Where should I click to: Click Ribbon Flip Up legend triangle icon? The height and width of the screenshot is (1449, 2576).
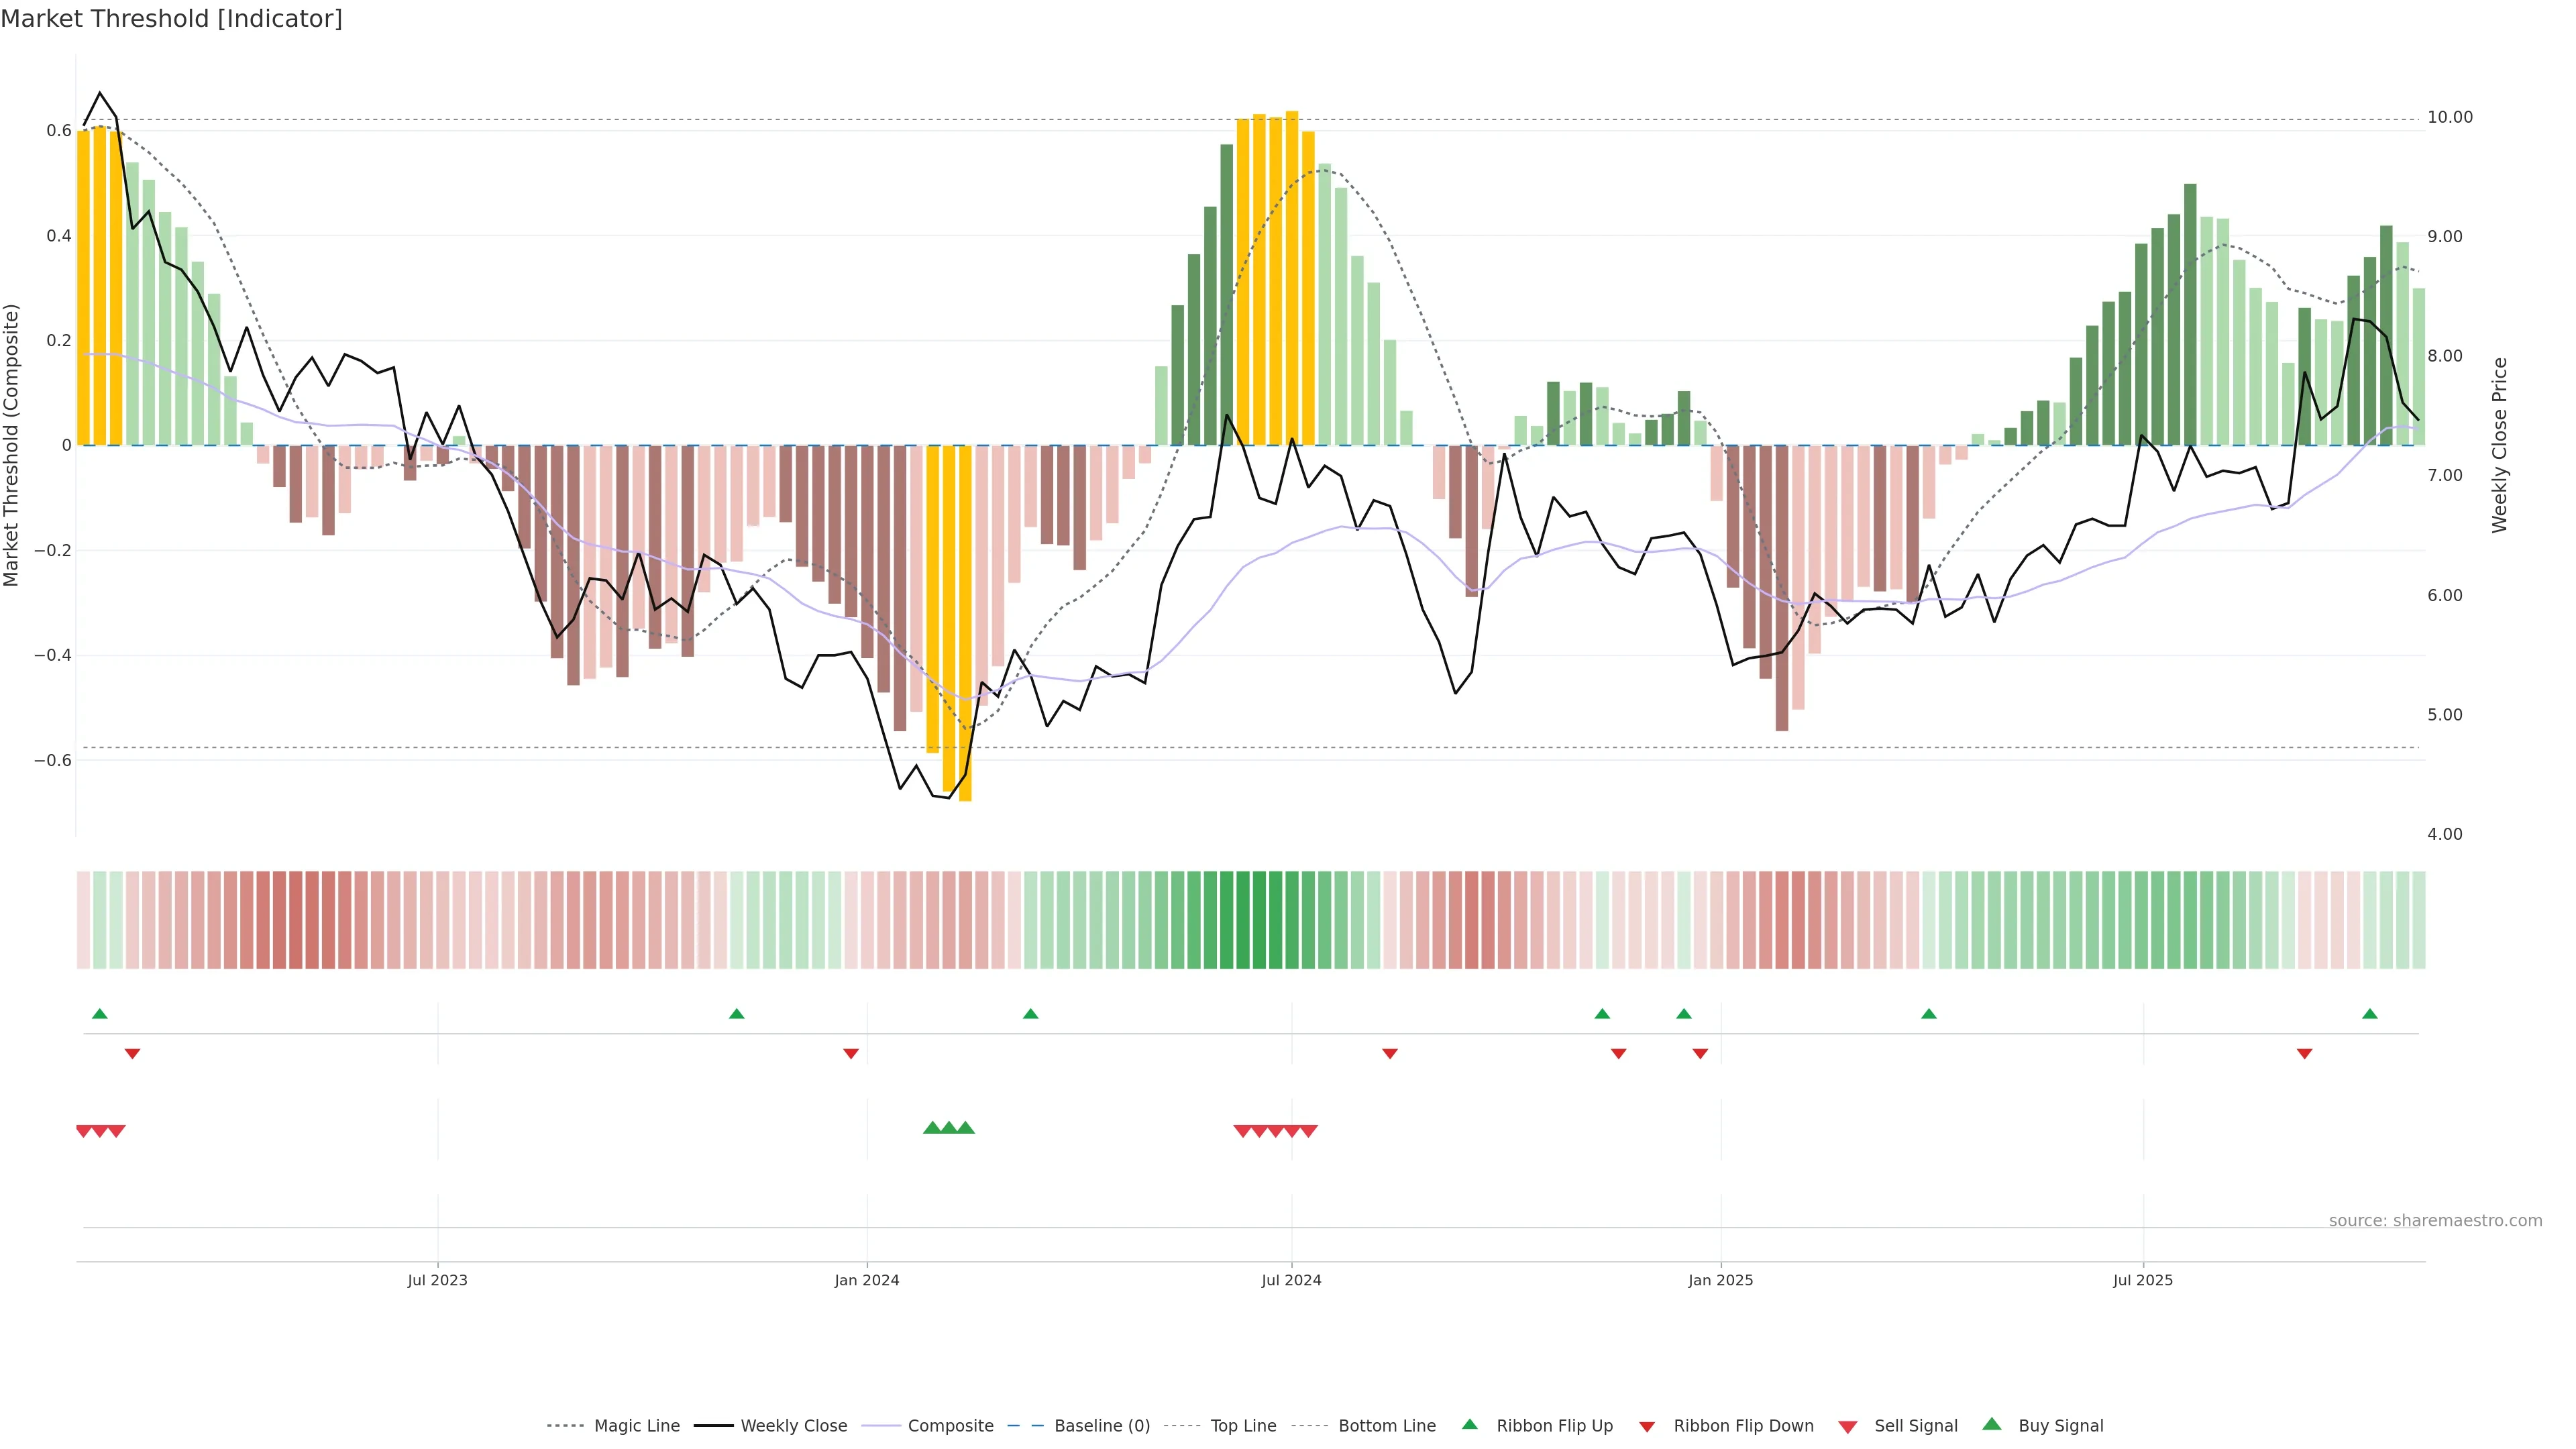1469,1424
